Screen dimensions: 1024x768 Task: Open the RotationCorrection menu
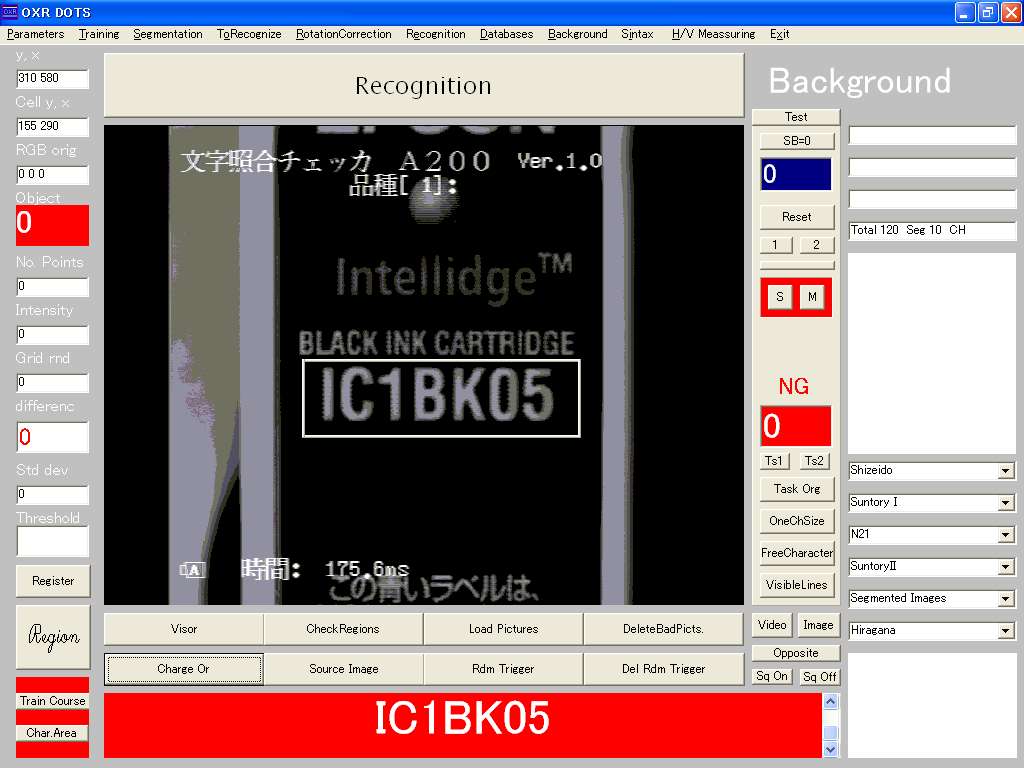(x=344, y=34)
